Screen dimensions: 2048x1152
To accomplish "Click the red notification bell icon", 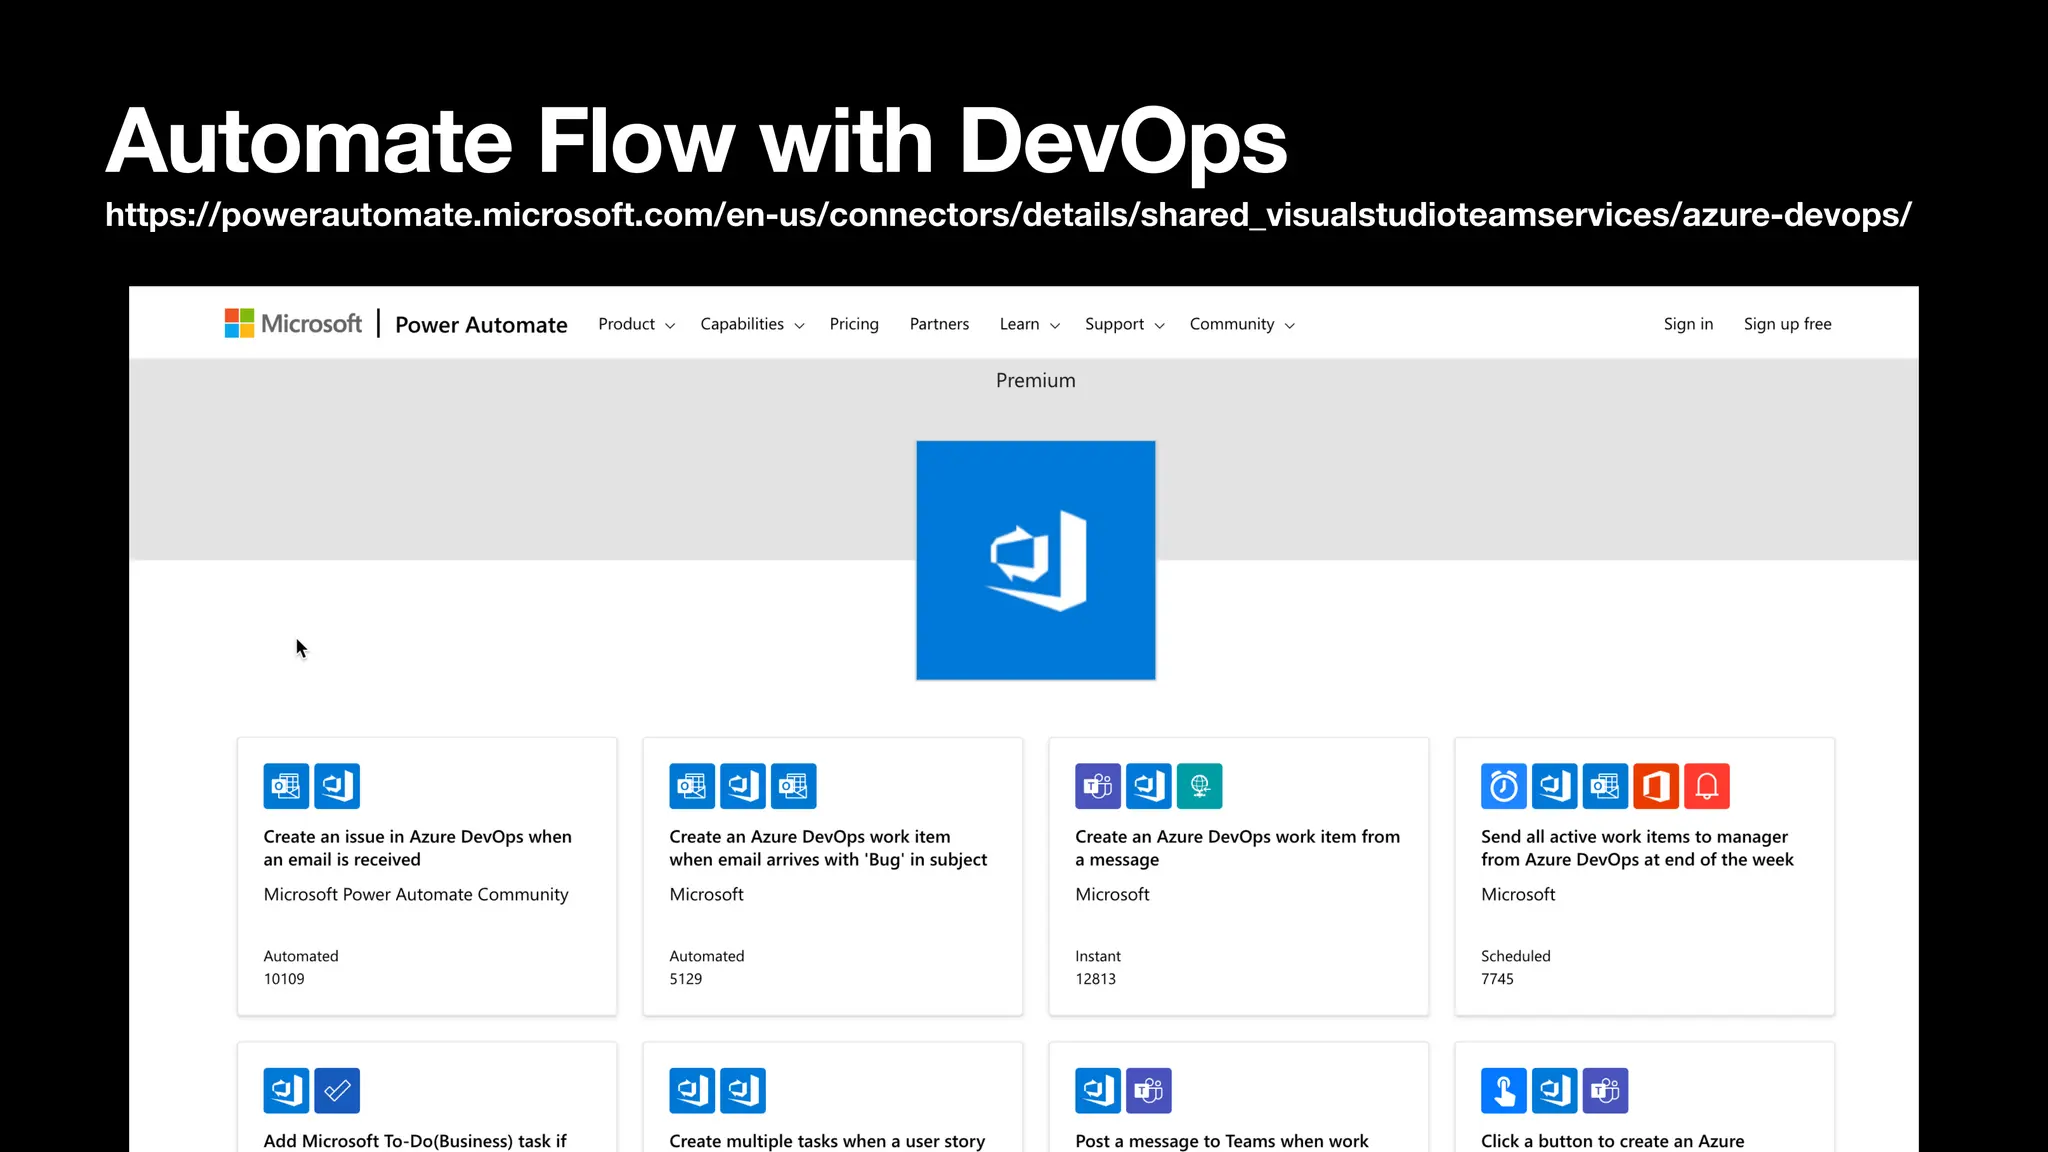I will (1707, 786).
